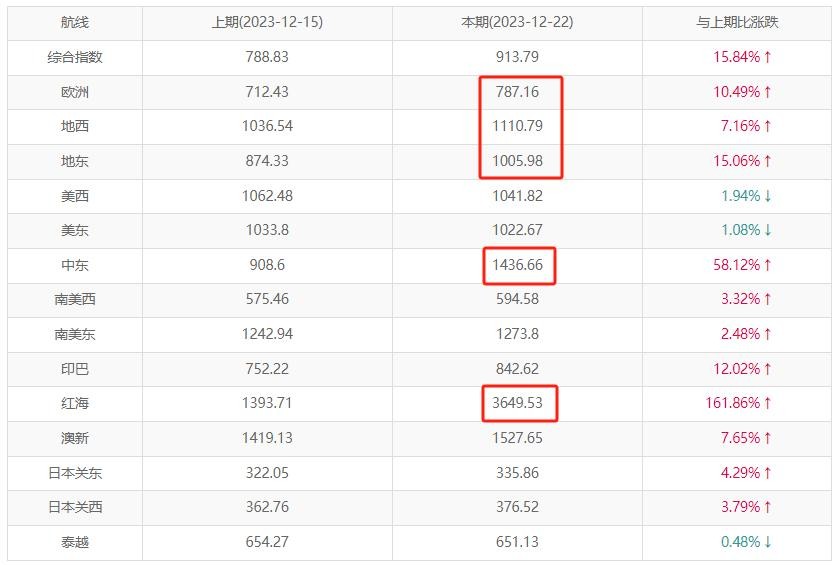Click the 1242.94 cell for 南美东

267,334
